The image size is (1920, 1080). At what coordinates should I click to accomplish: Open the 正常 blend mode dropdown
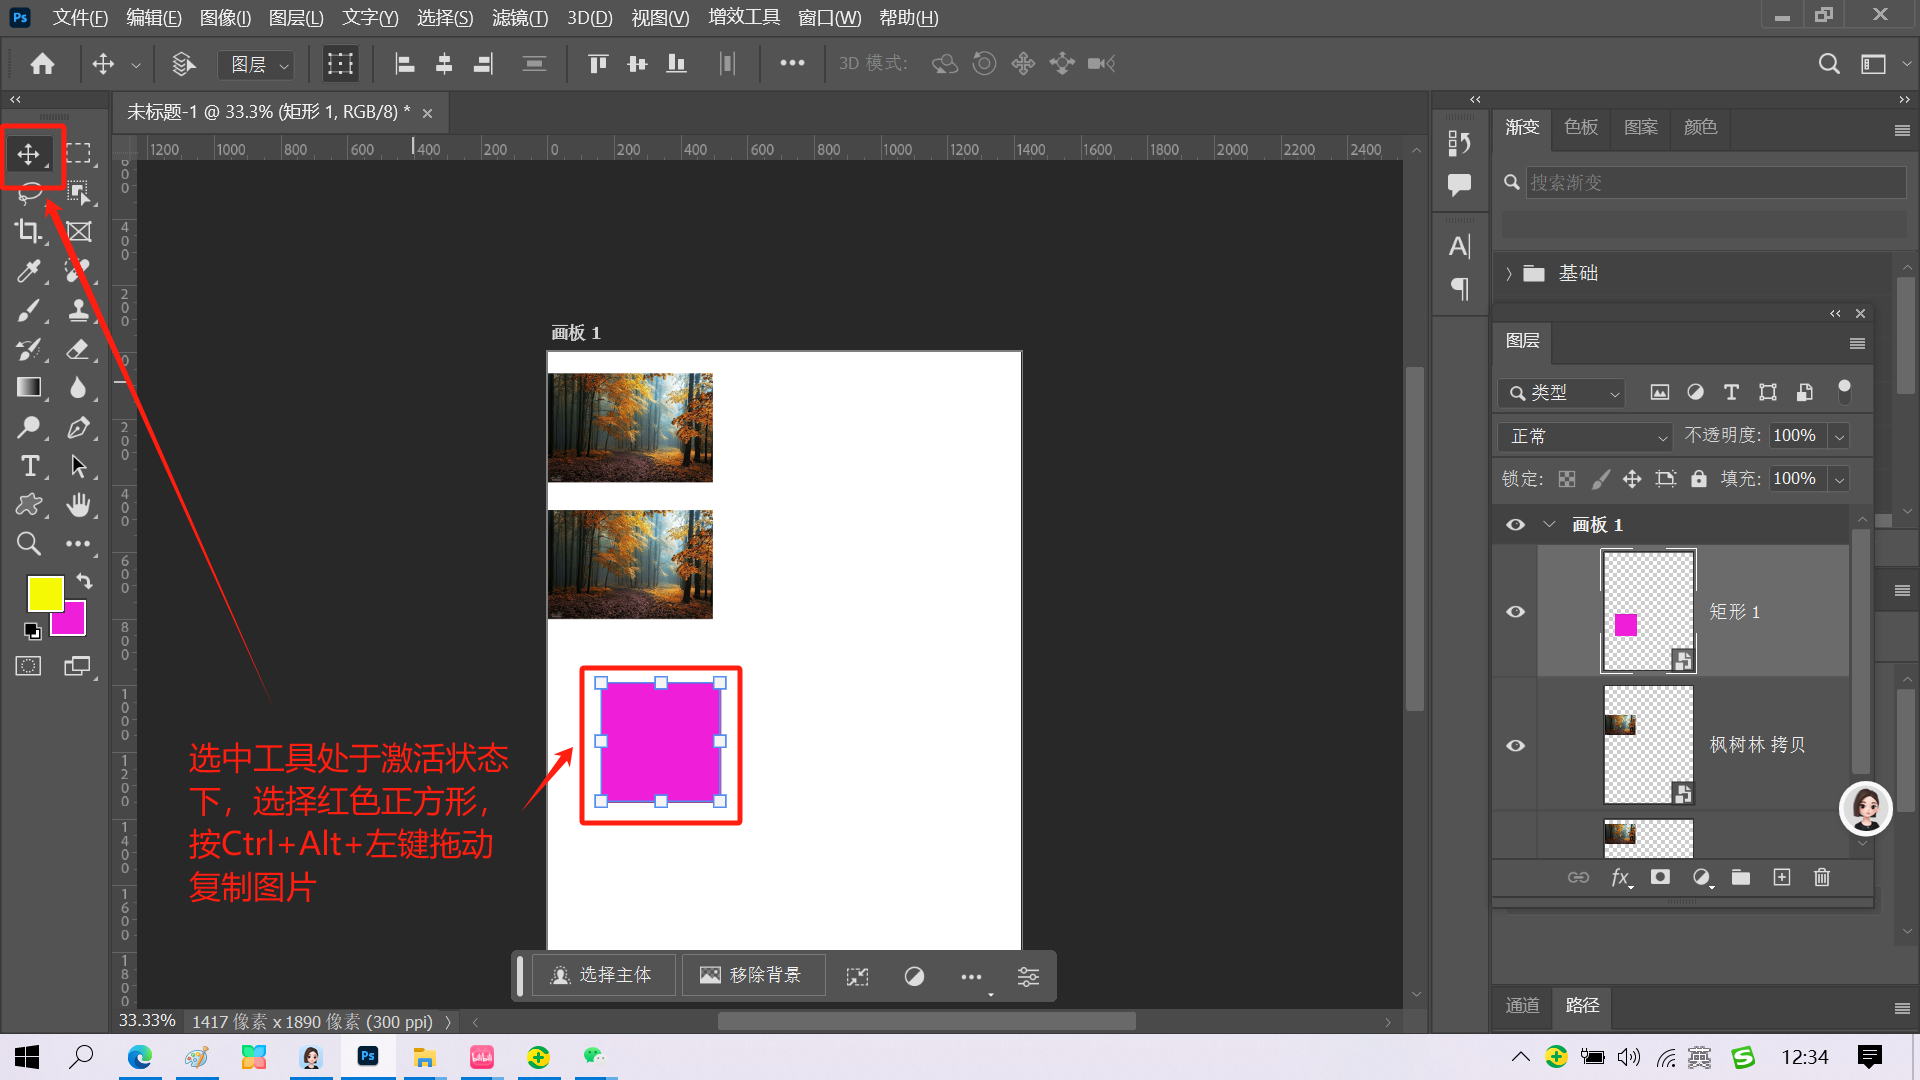coord(1585,436)
